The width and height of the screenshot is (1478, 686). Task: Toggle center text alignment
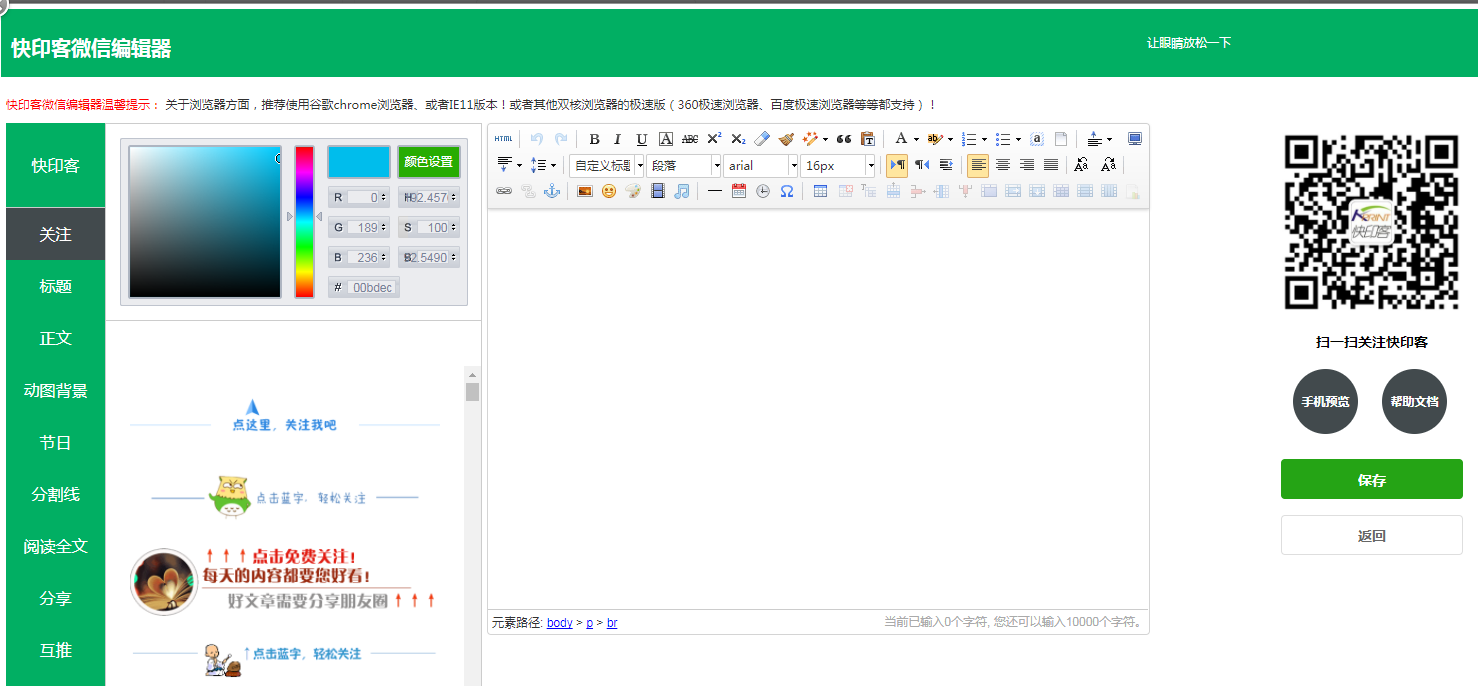1002,165
